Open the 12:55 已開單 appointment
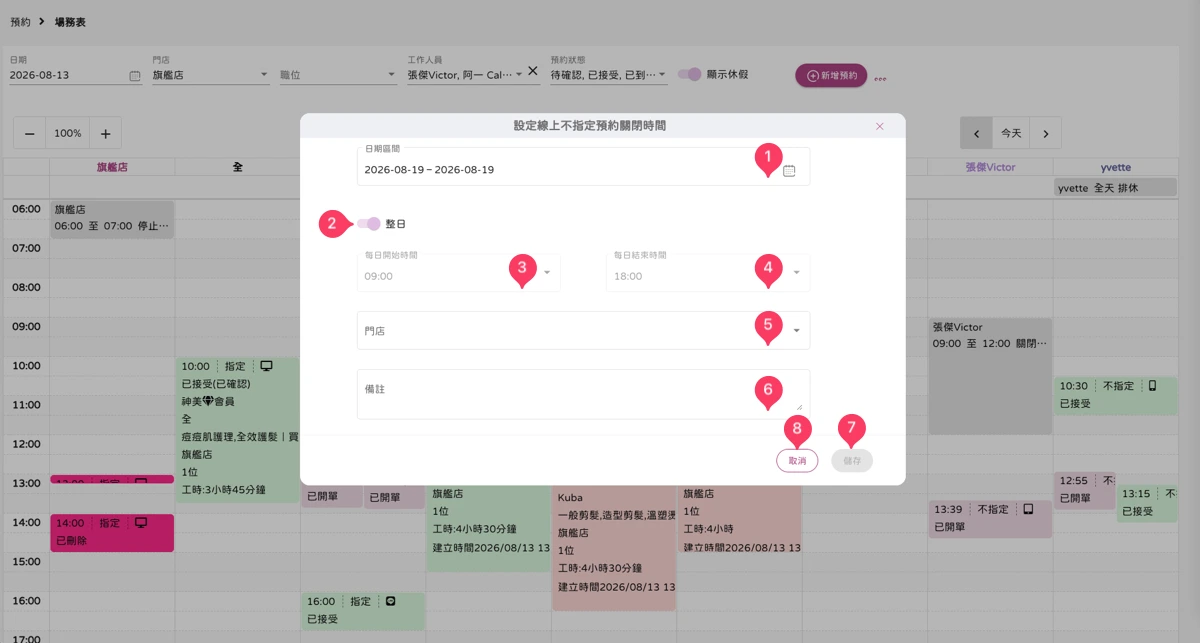1200x643 pixels. tap(1085, 490)
